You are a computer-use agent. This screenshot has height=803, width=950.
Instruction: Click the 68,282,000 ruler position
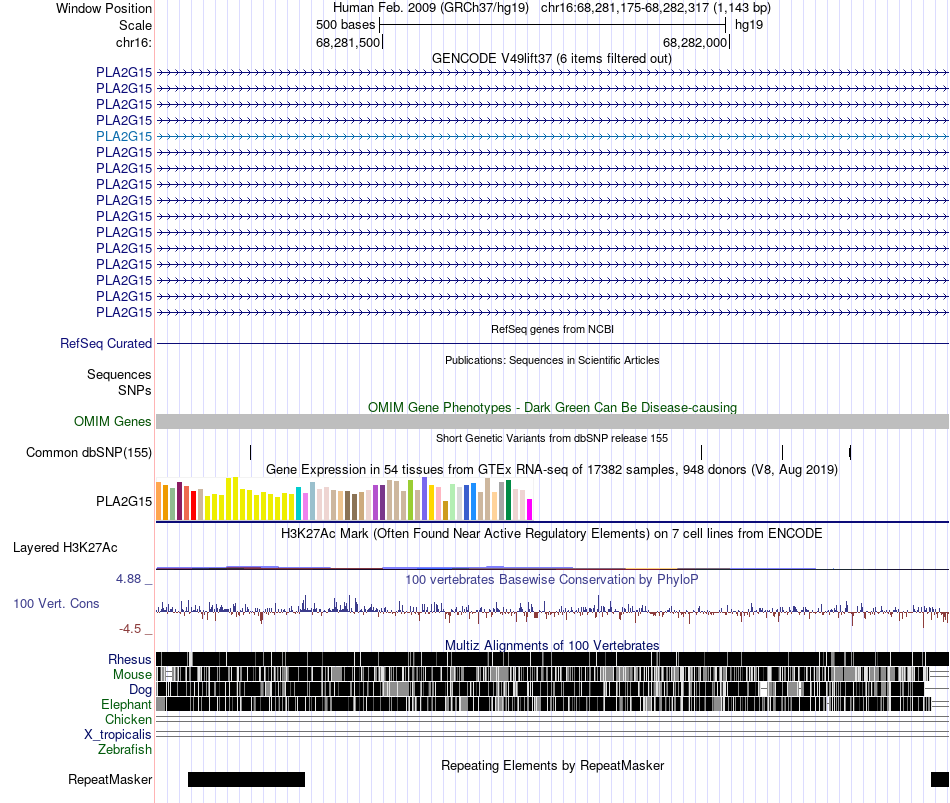[x=695, y=42]
